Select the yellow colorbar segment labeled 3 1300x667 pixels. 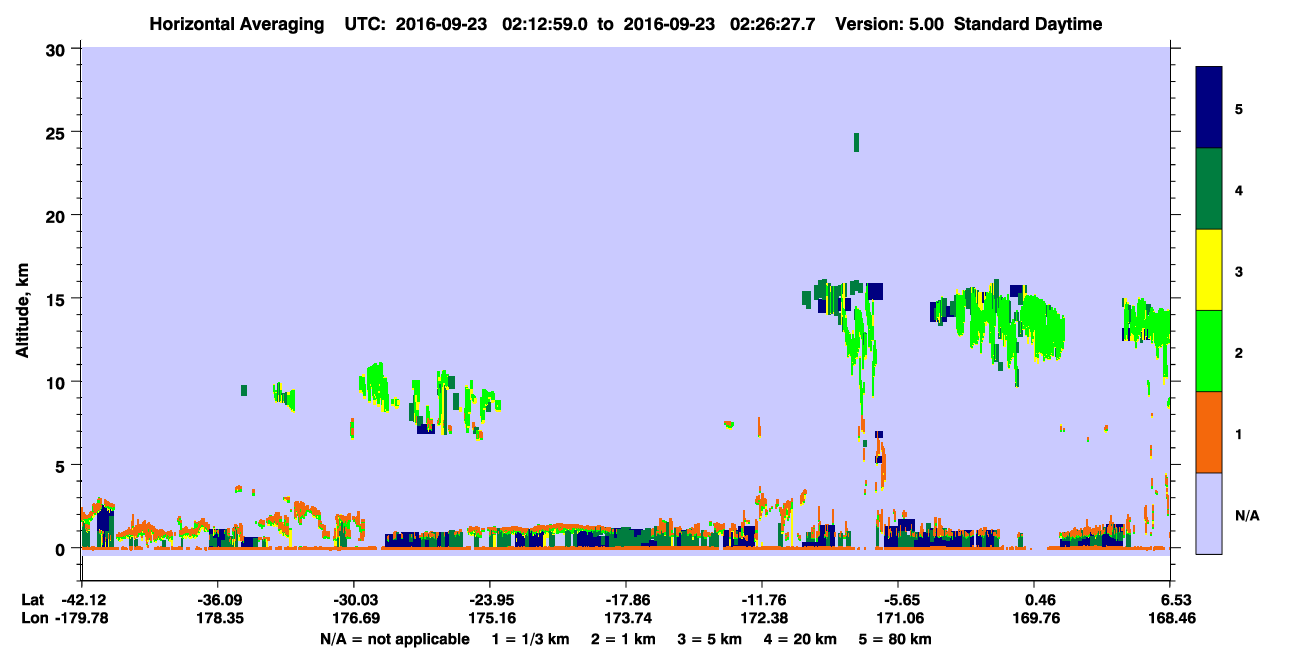pos(1209,270)
